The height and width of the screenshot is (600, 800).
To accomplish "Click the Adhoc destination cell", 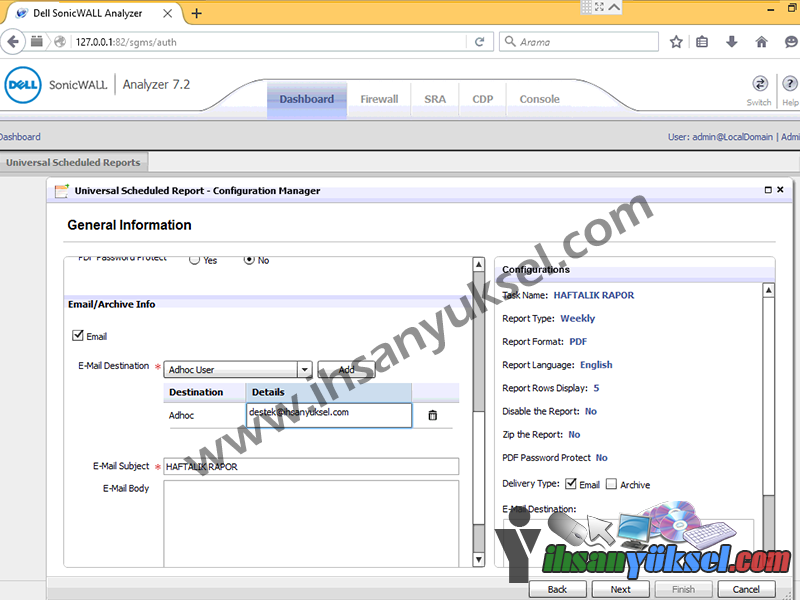I will tap(182, 415).
